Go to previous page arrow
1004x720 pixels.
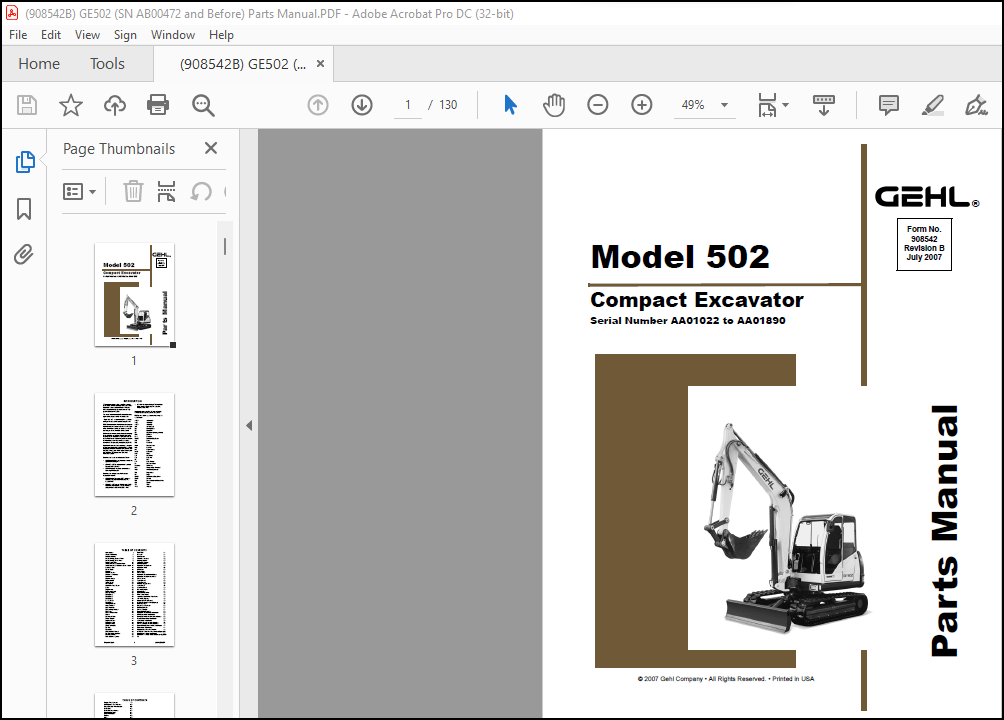[318, 105]
